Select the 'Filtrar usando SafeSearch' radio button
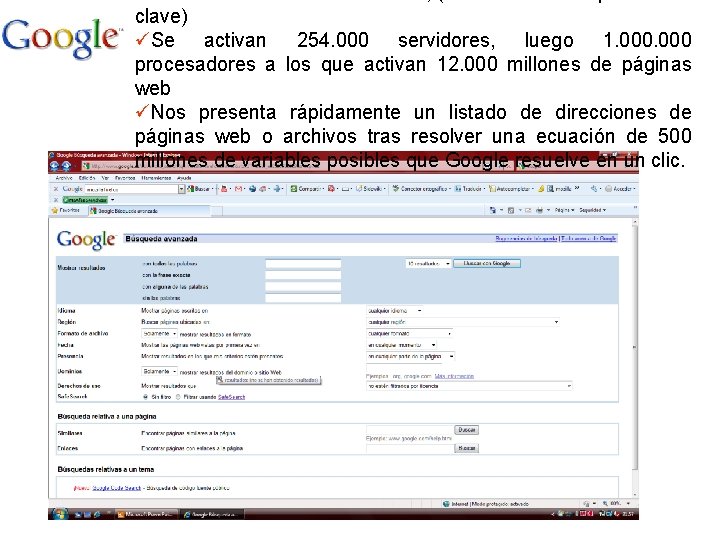Image resolution: width=720 pixels, height=540 pixels. point(178,397)
